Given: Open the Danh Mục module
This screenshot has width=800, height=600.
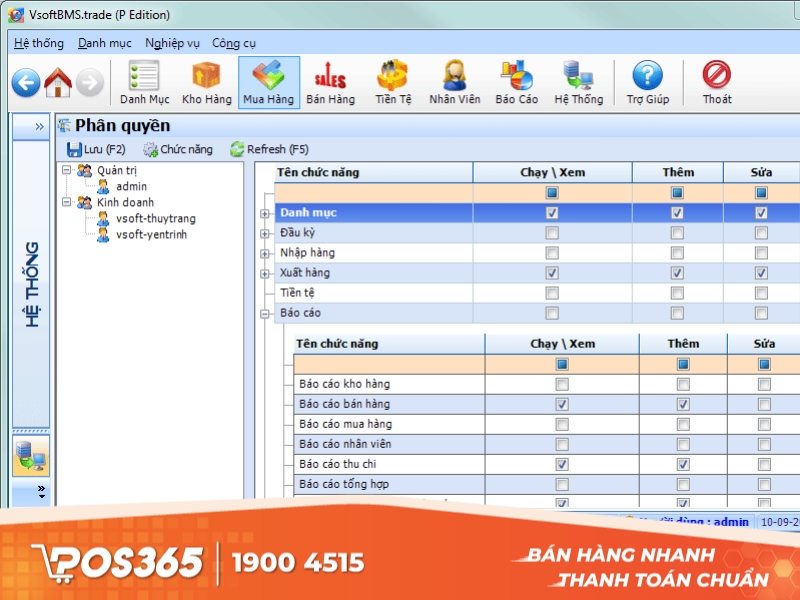Looking at the screenshot, I should [143, 82].
